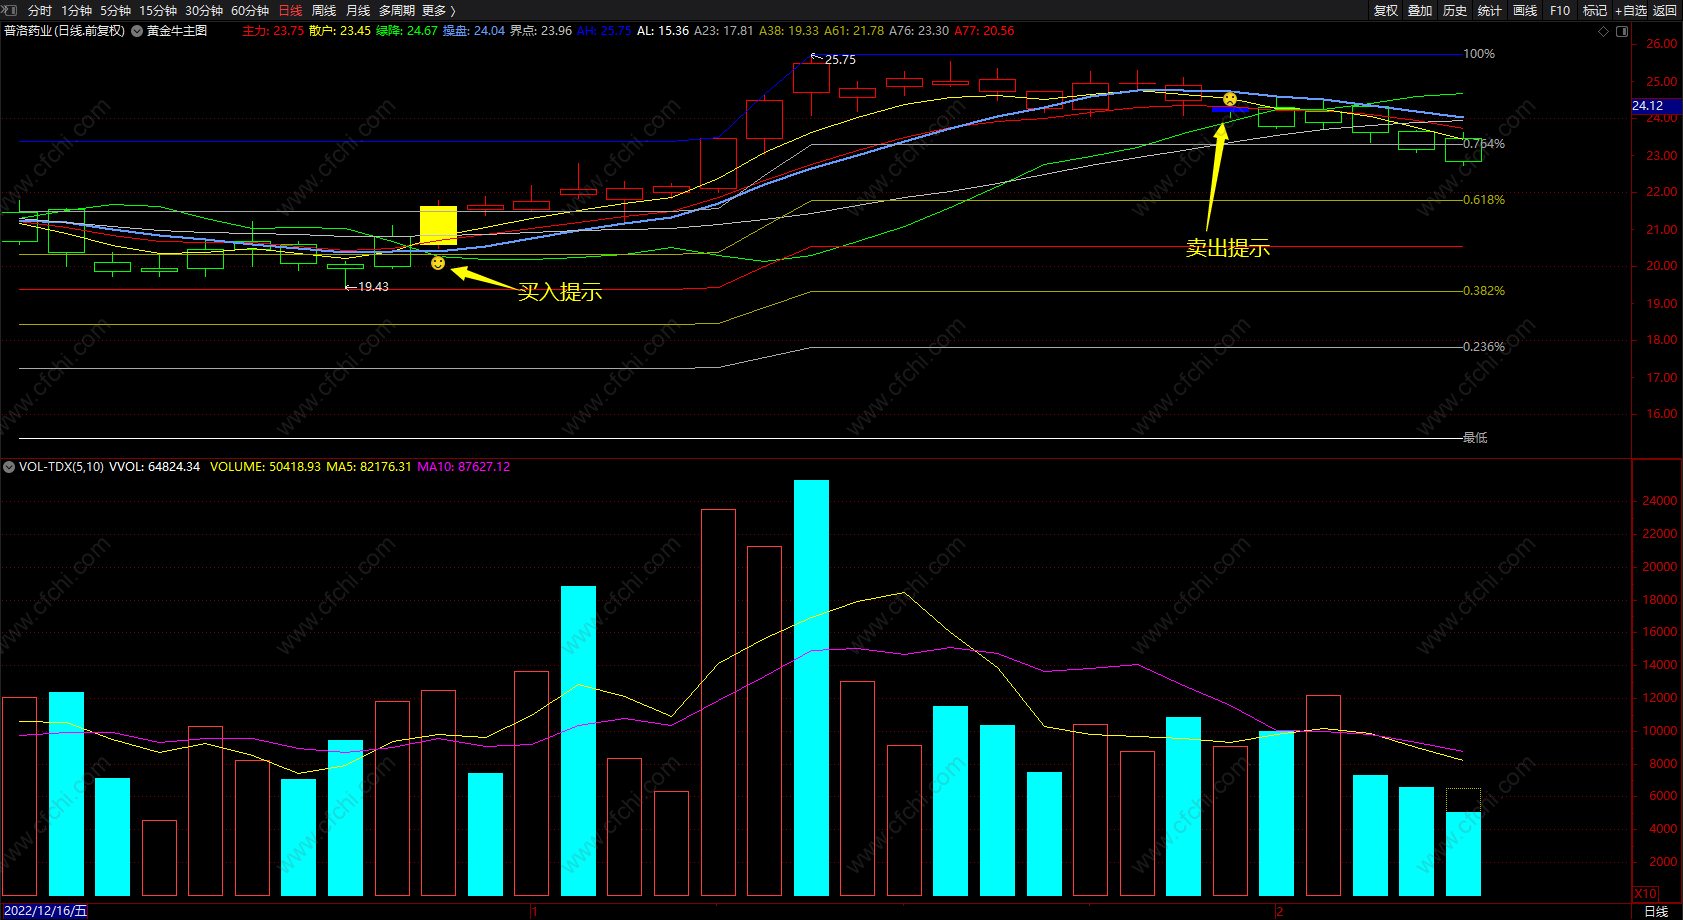The image size is (1683, 920).
Task: Click the 日线 label at bottom right
Action: tap(1657, 911)
